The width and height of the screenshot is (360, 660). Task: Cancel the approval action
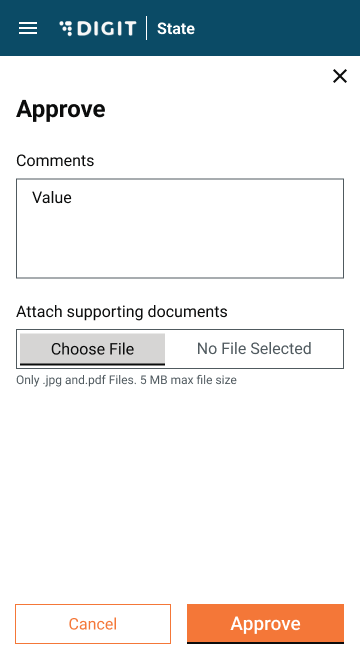[93, 624]
